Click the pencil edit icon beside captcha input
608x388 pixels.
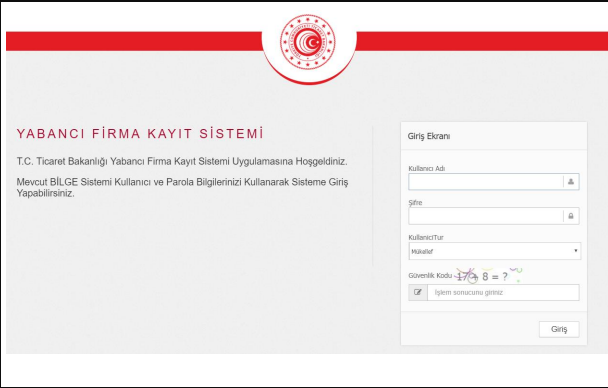pos(418,292)
